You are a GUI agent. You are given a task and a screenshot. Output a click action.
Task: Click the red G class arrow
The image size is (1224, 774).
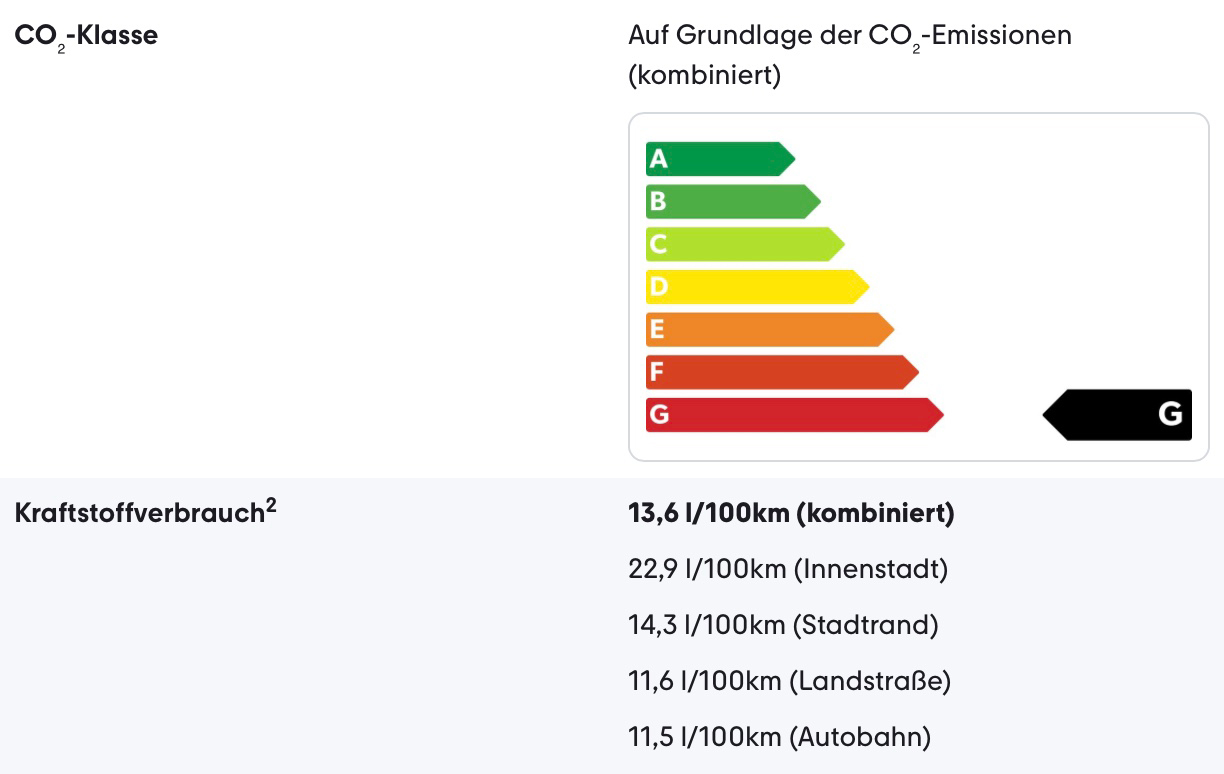coord(792,415)
